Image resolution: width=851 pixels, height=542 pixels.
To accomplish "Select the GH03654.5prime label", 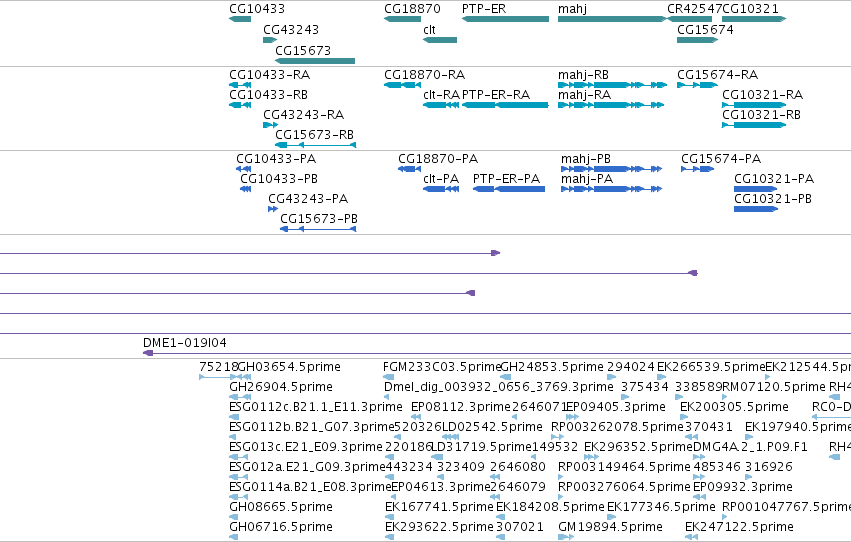I will point(289,367).
